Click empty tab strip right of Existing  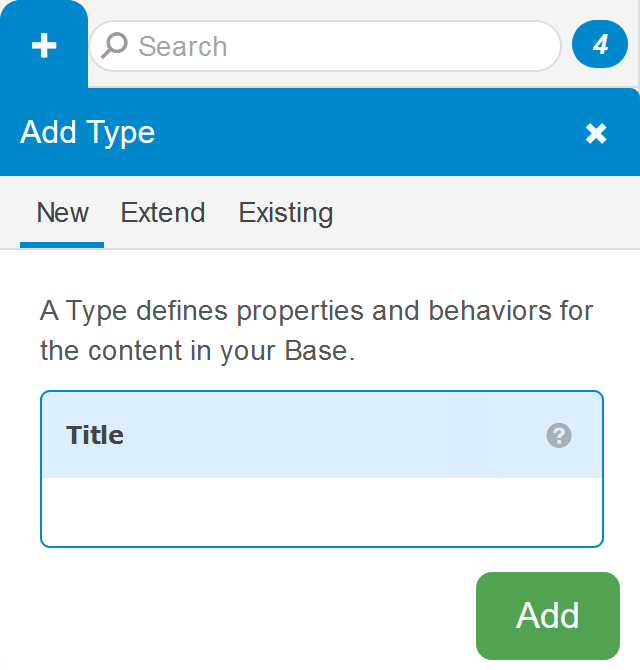pyautogui.click(x=480, y=213)
